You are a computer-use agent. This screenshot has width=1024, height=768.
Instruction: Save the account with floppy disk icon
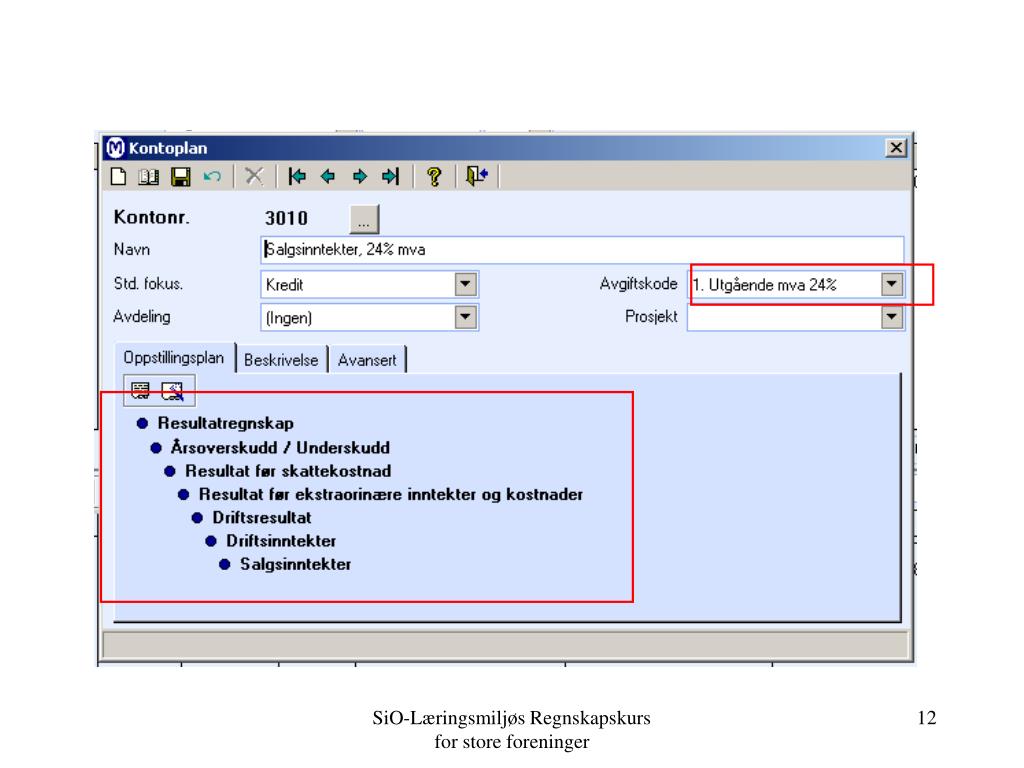[180, 177]
